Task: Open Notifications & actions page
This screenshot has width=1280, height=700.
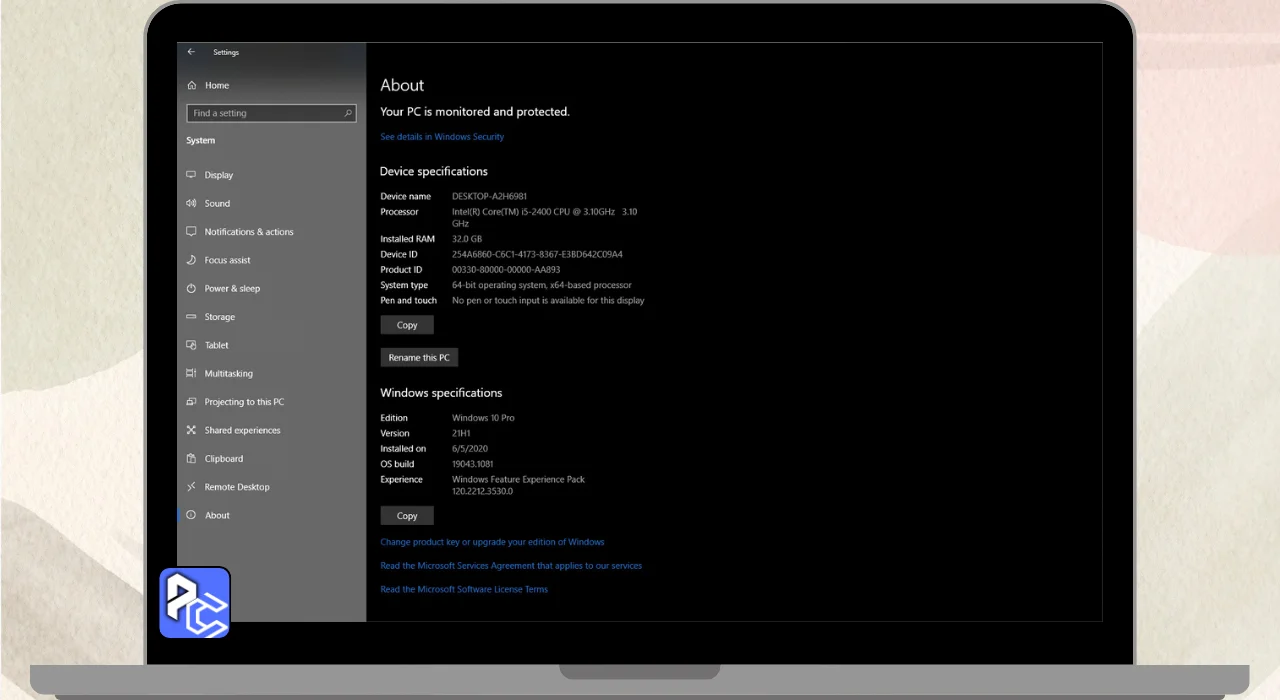Action: (248, 232)
